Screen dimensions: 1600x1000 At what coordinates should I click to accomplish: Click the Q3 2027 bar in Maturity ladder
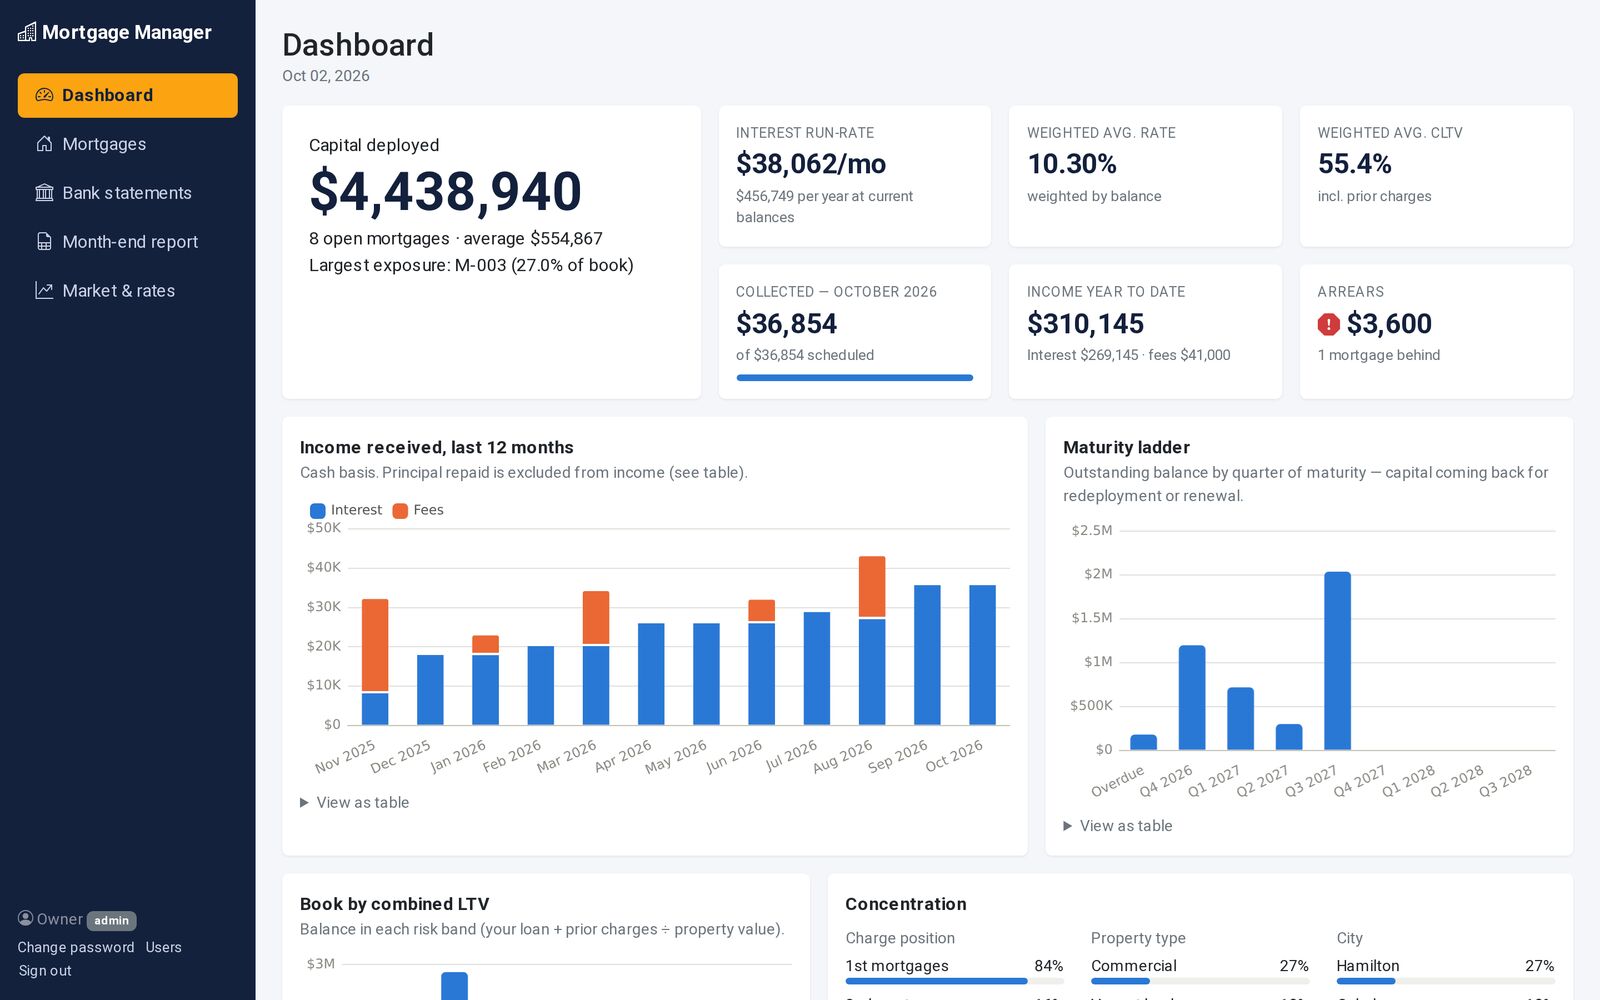point(1337,660)
